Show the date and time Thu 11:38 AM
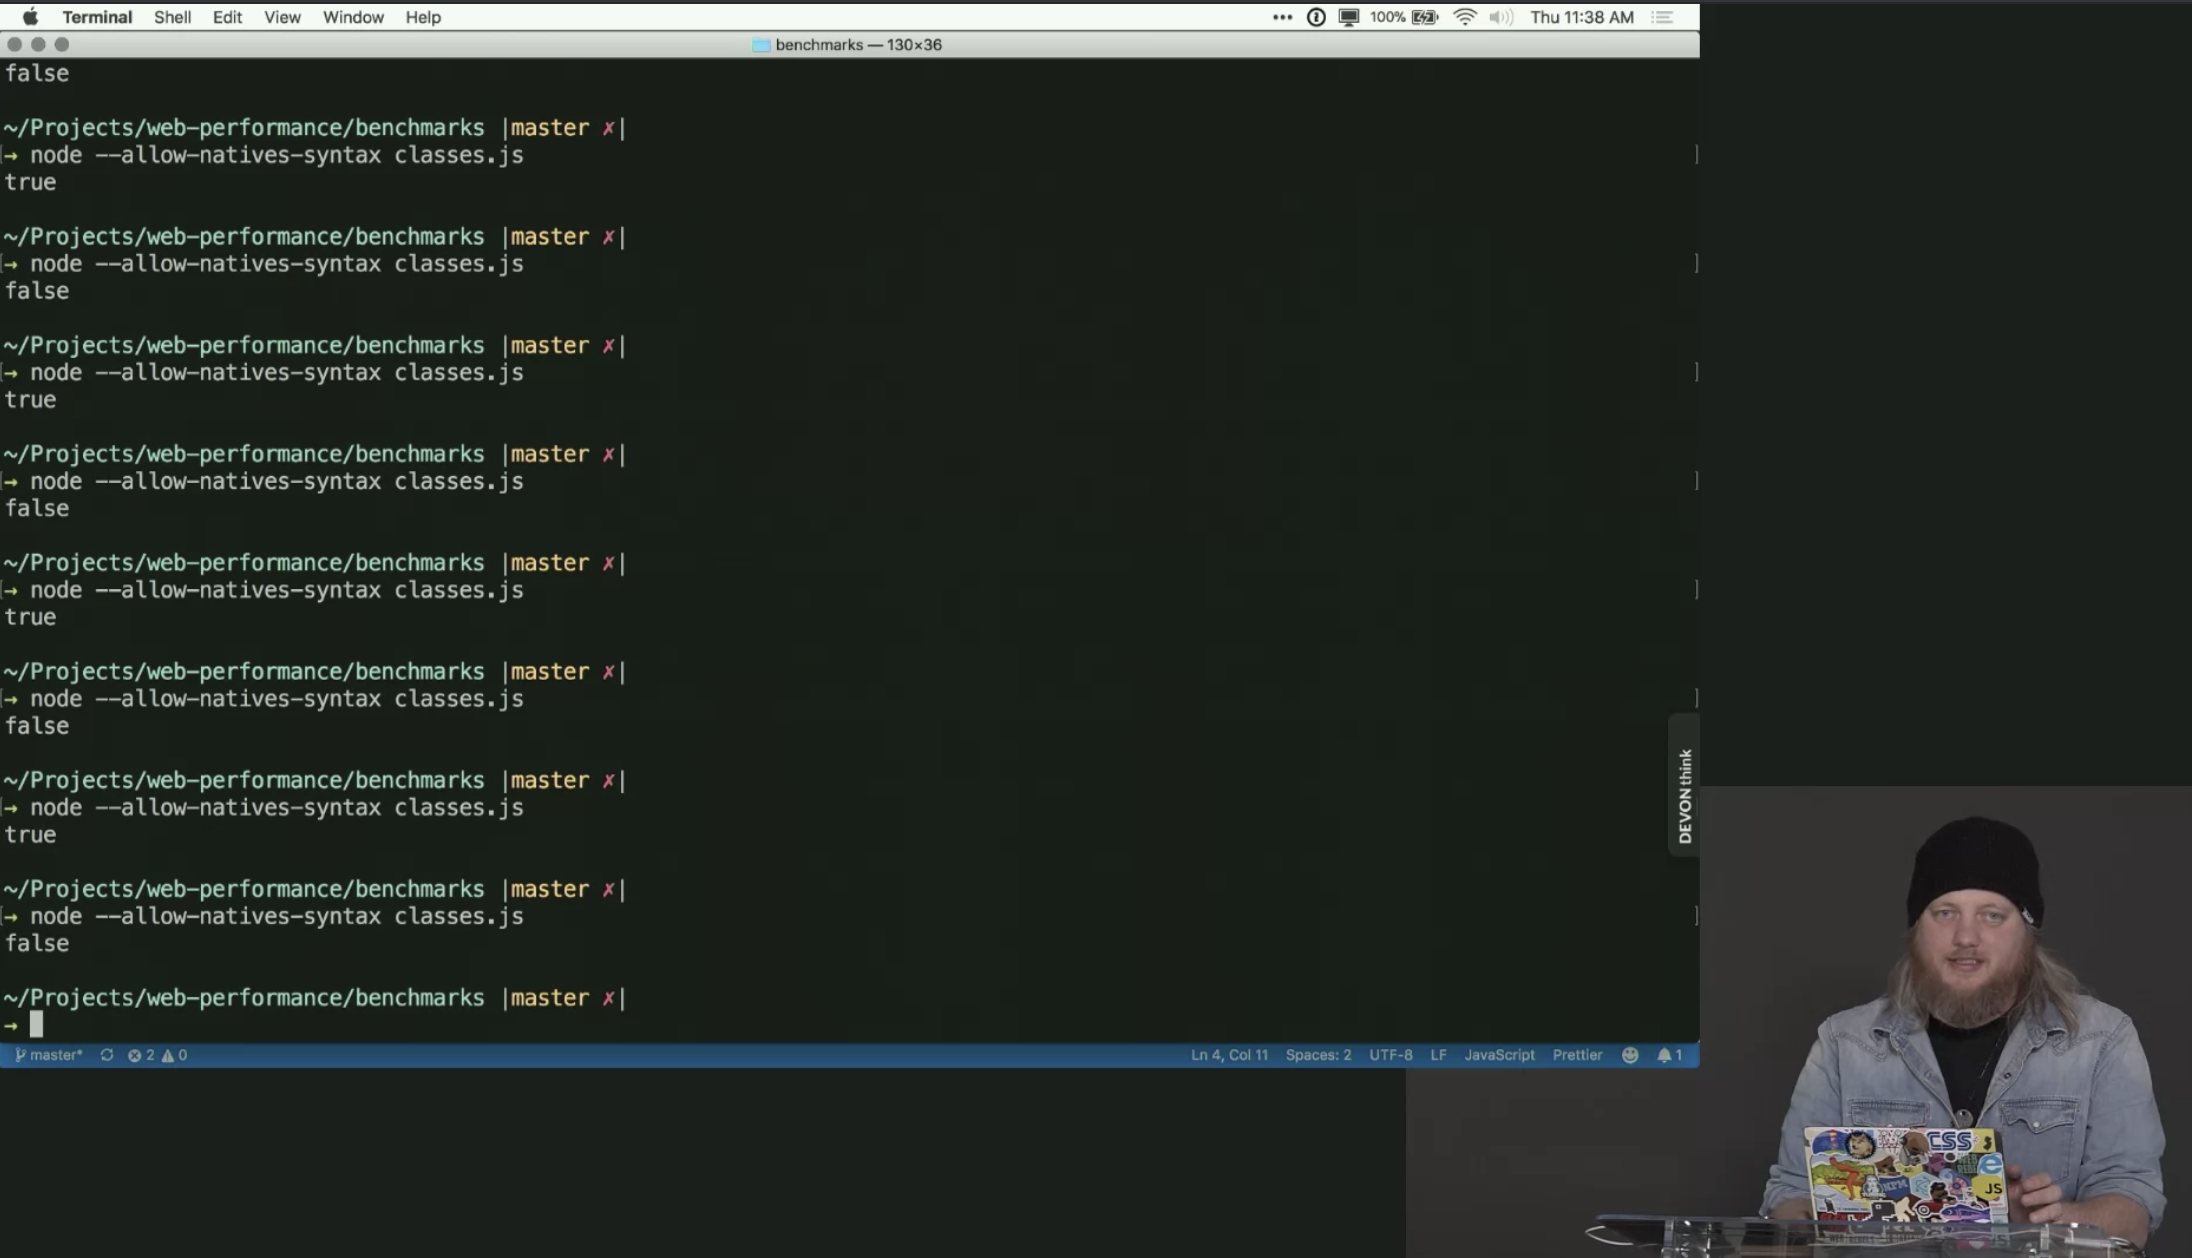 1582,17
